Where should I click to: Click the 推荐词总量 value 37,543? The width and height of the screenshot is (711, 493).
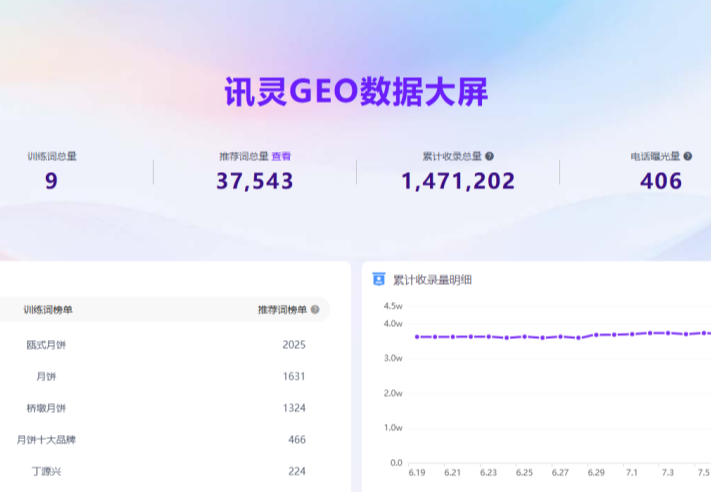coord(255,181)
